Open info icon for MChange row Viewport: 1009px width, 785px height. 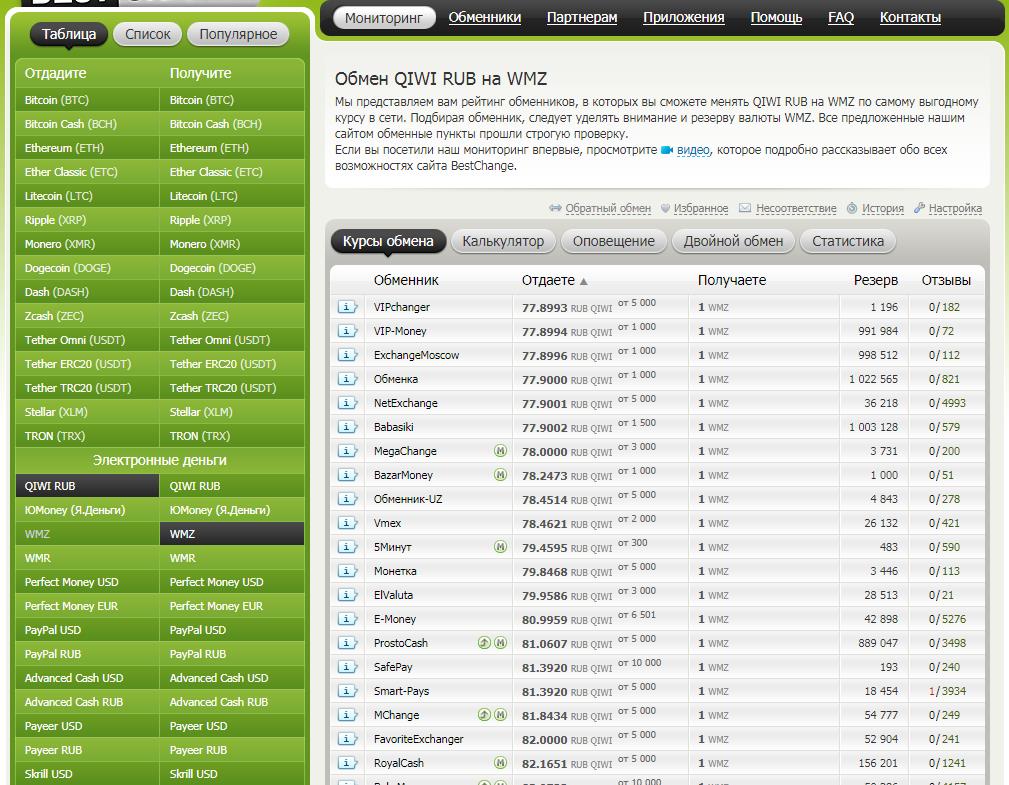pyautogui.click(x=347, y=715)
